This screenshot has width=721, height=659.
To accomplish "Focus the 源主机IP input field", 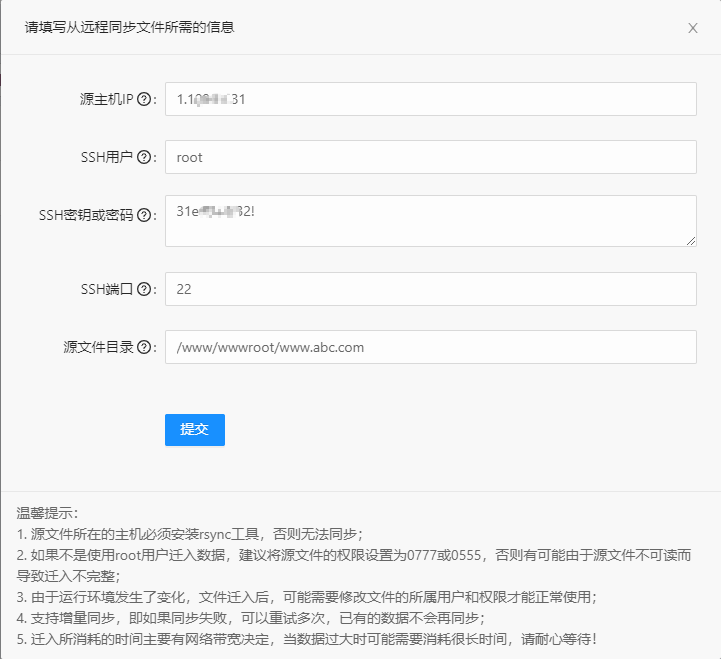I will coord(430,99).
